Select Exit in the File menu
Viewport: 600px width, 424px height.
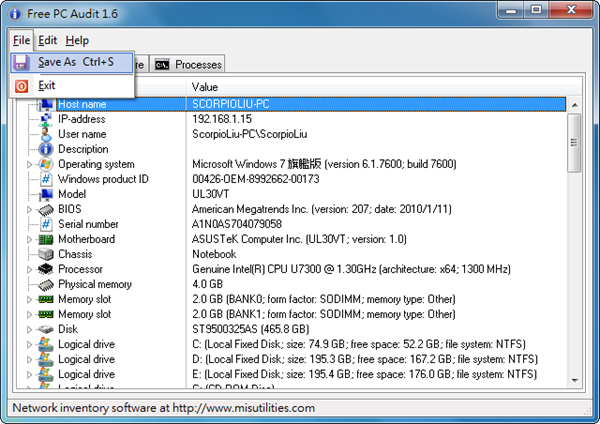pos(47,86)
